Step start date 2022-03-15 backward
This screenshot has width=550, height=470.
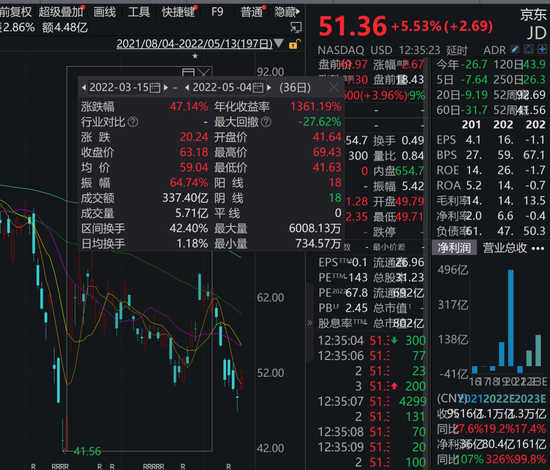click(x=84, y=87)
